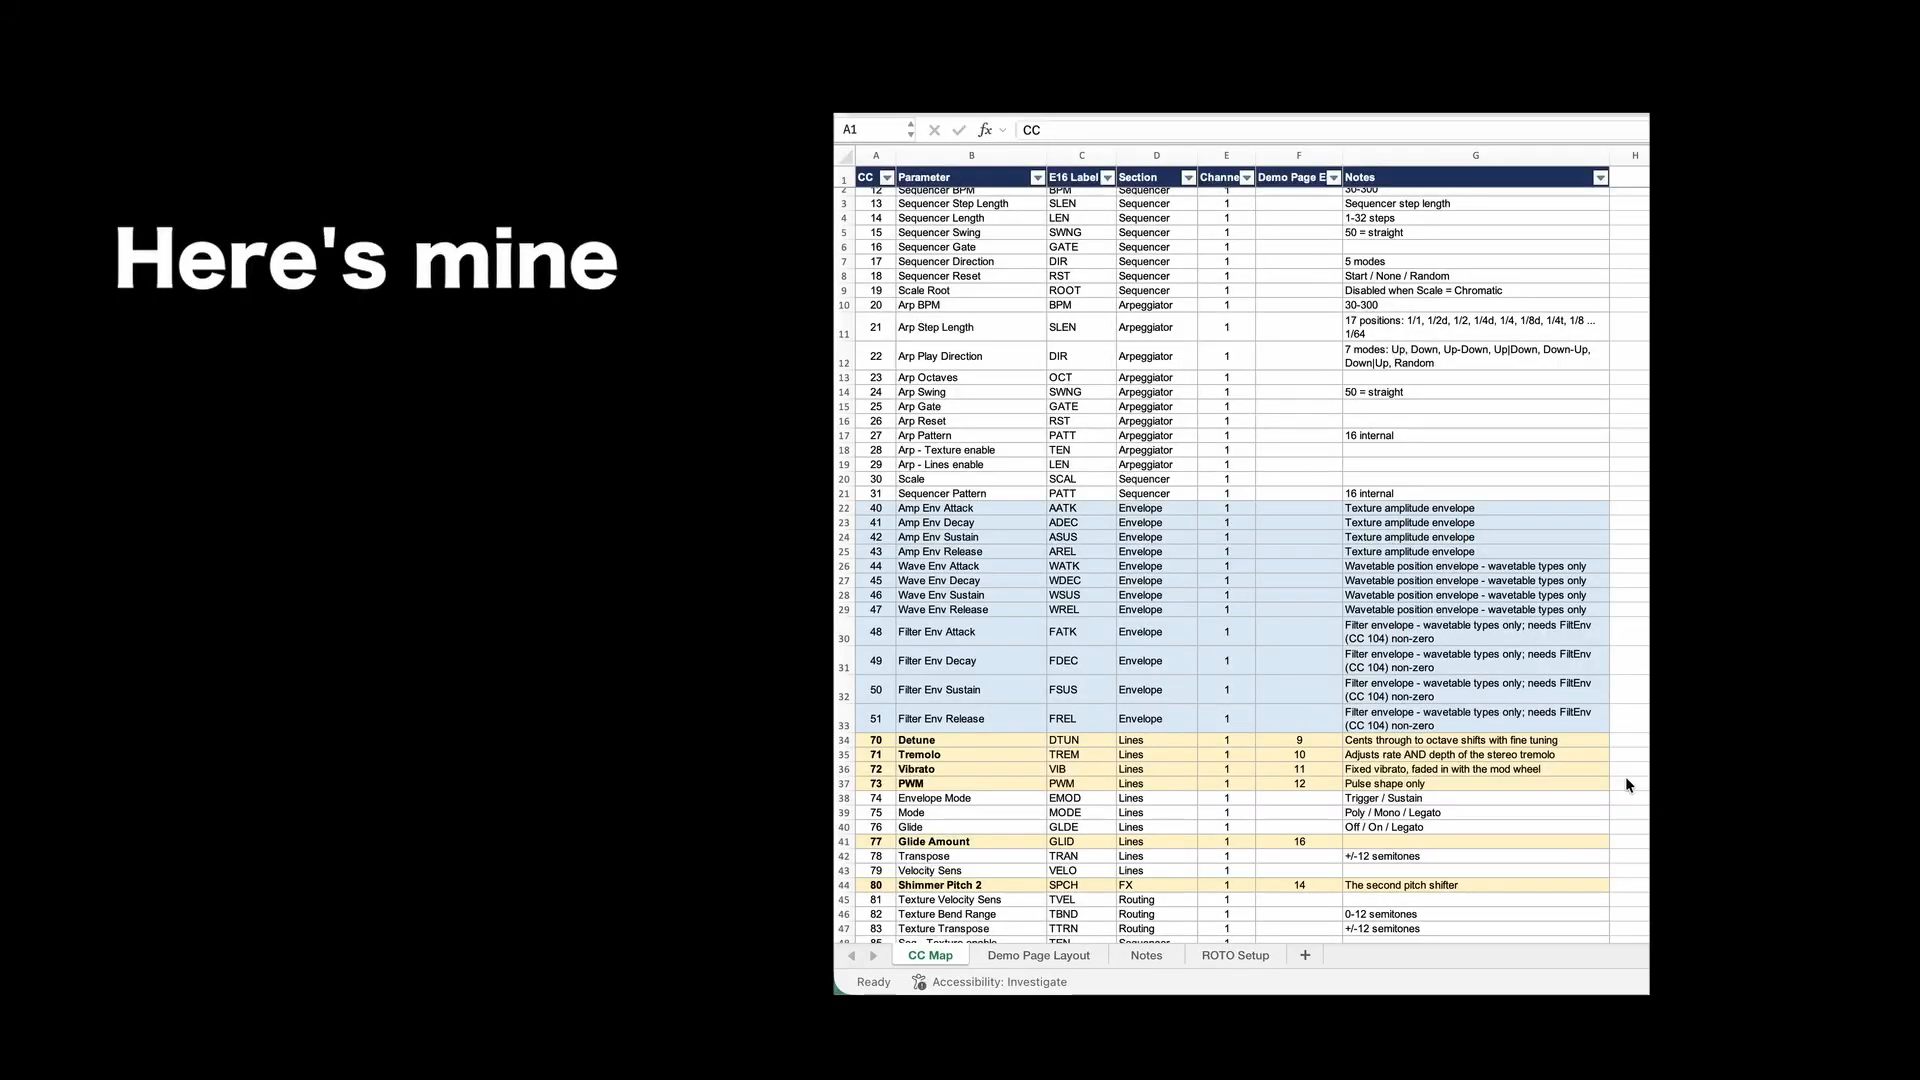Click the Accessibility Investigate status icon
This screenshot has width=1920, height=1080.
click(919, 982)
